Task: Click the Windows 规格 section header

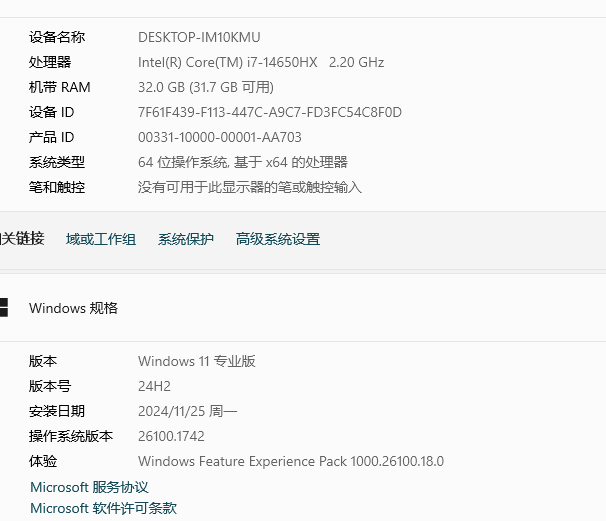Action: (x=73, y=308)
